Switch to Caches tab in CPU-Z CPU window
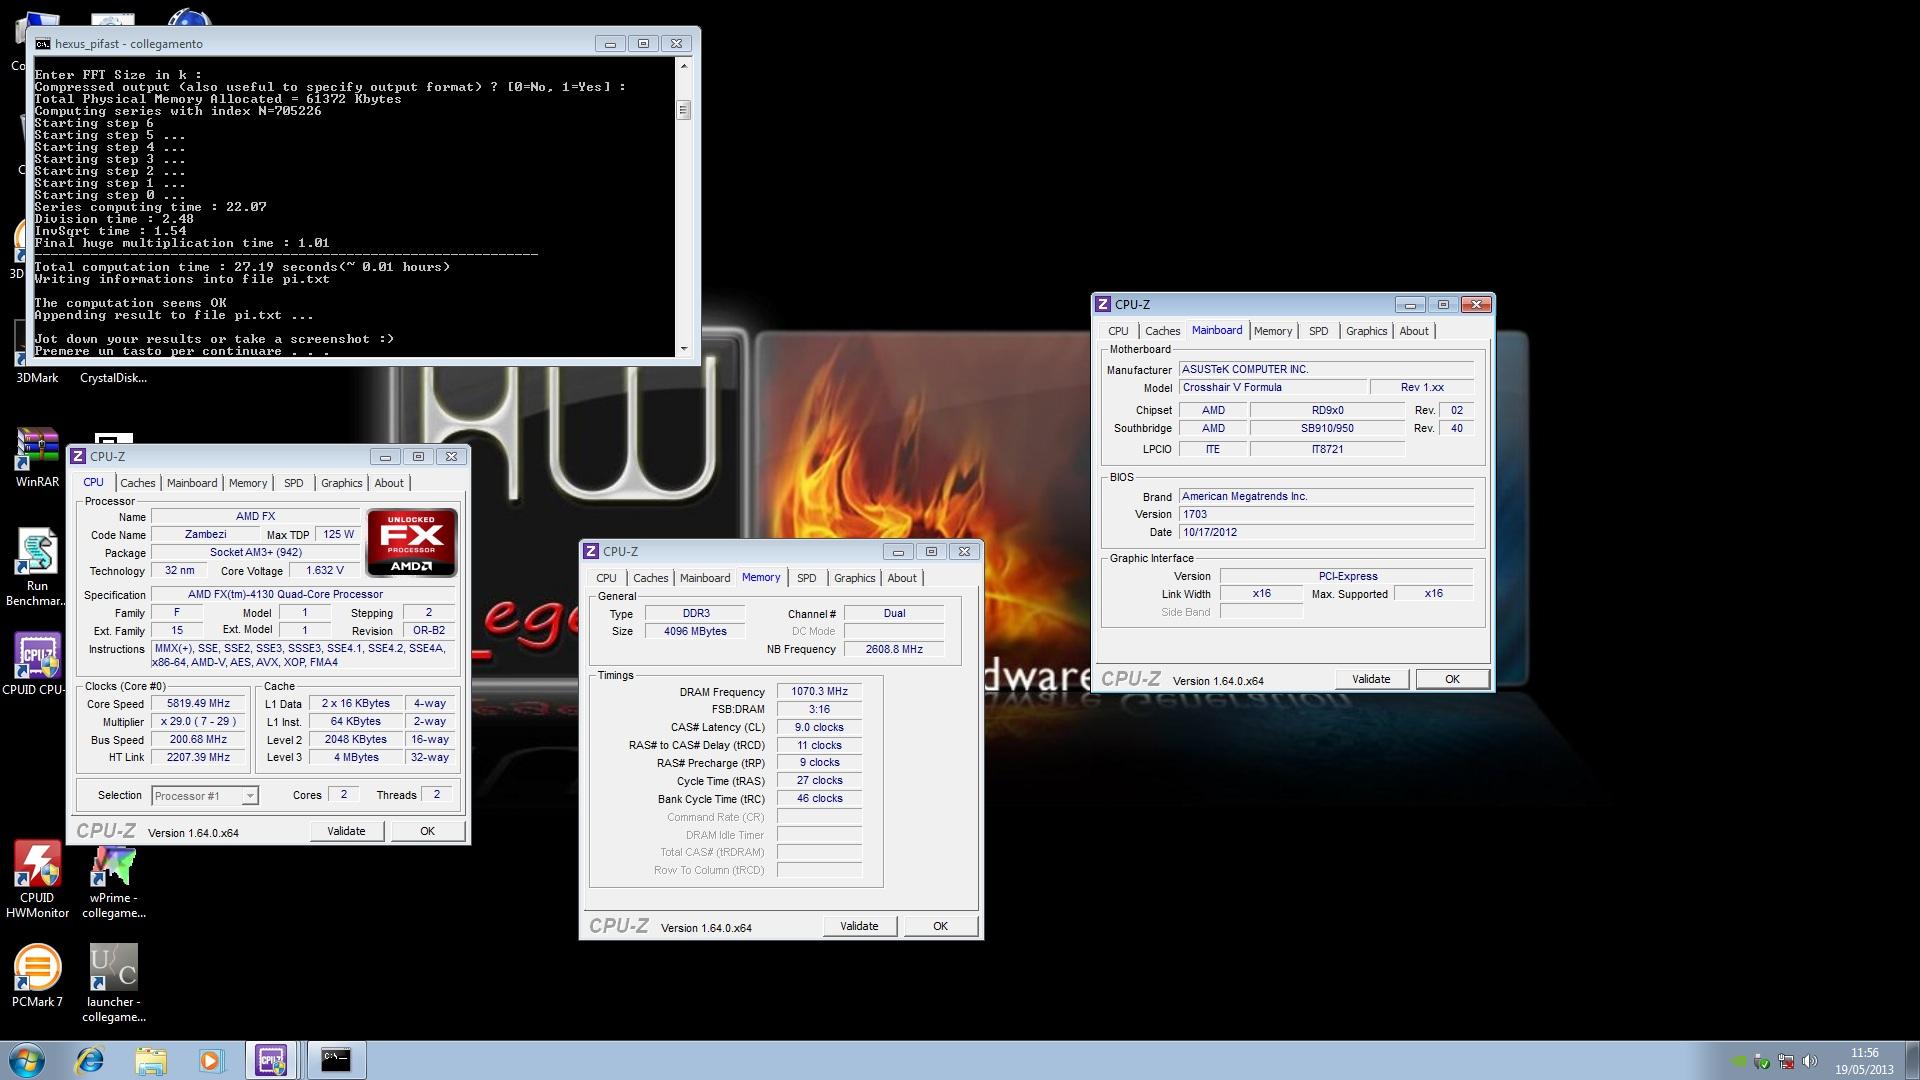1920x1080 pixels. click(138, 483)
